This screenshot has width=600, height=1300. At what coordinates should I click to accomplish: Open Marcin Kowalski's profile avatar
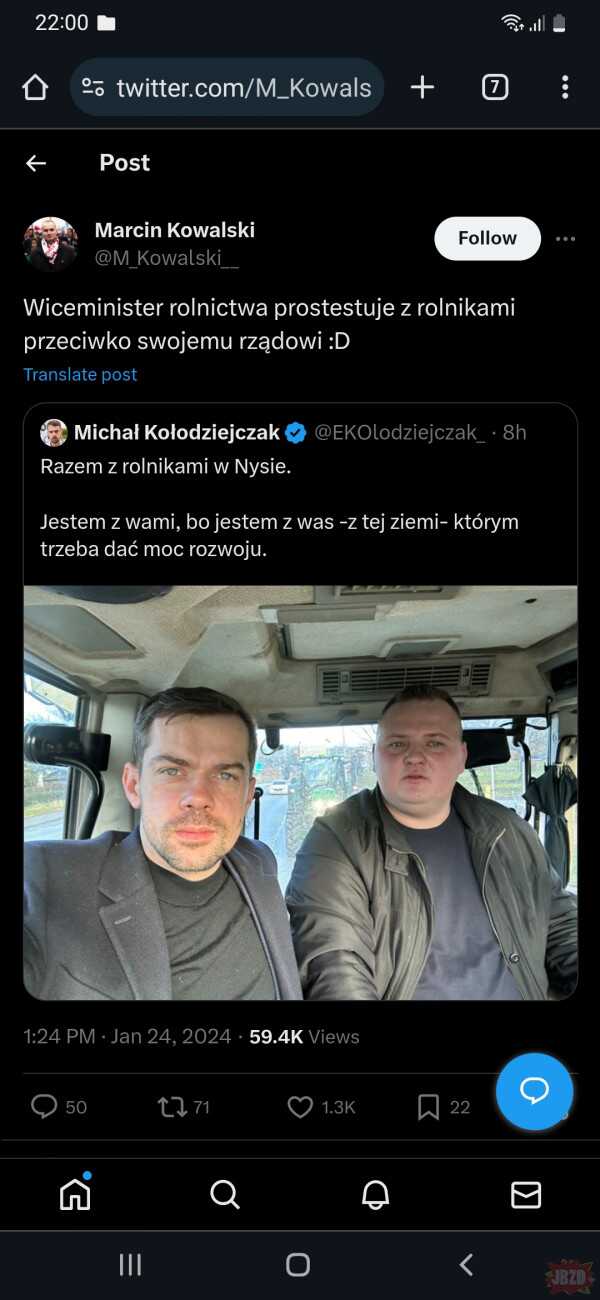pyautogui.click(x=50, y=244)
